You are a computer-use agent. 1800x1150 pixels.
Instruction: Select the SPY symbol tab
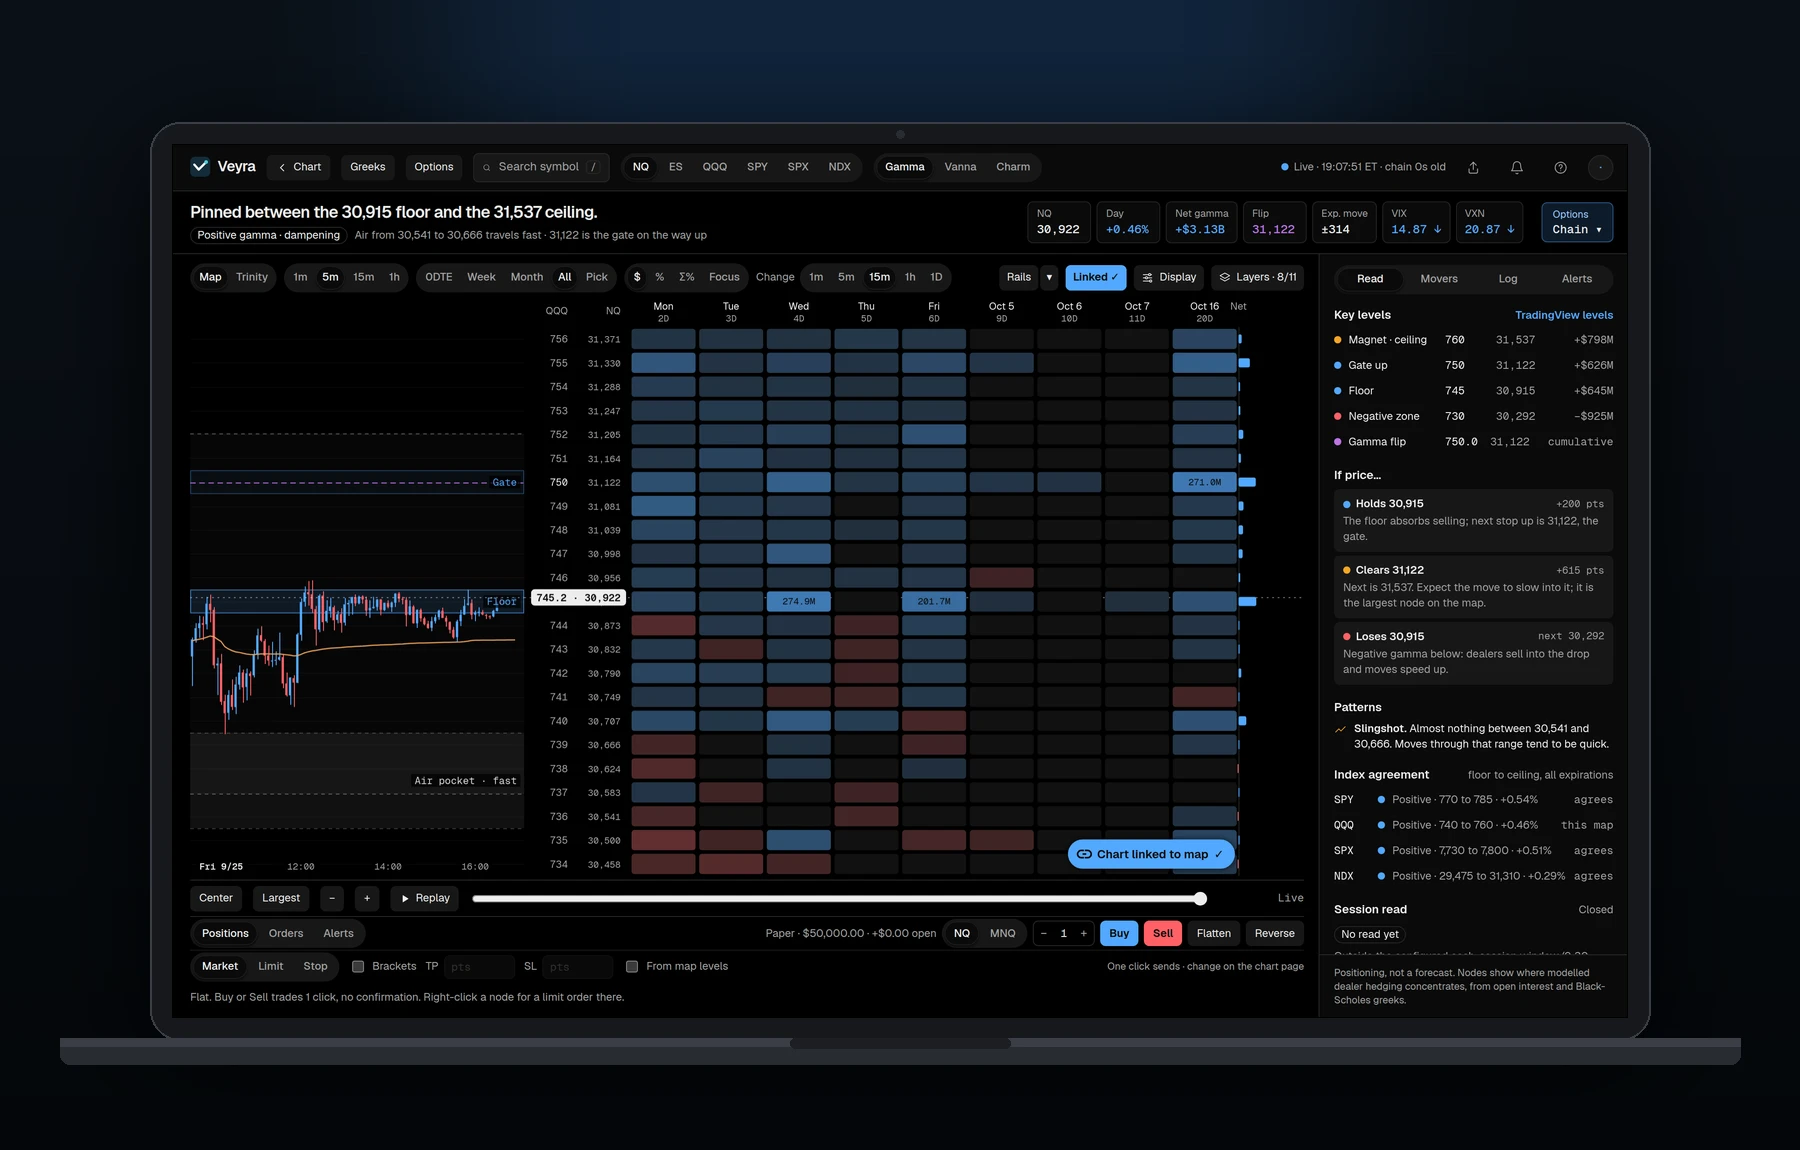click(x=758, y=167)
